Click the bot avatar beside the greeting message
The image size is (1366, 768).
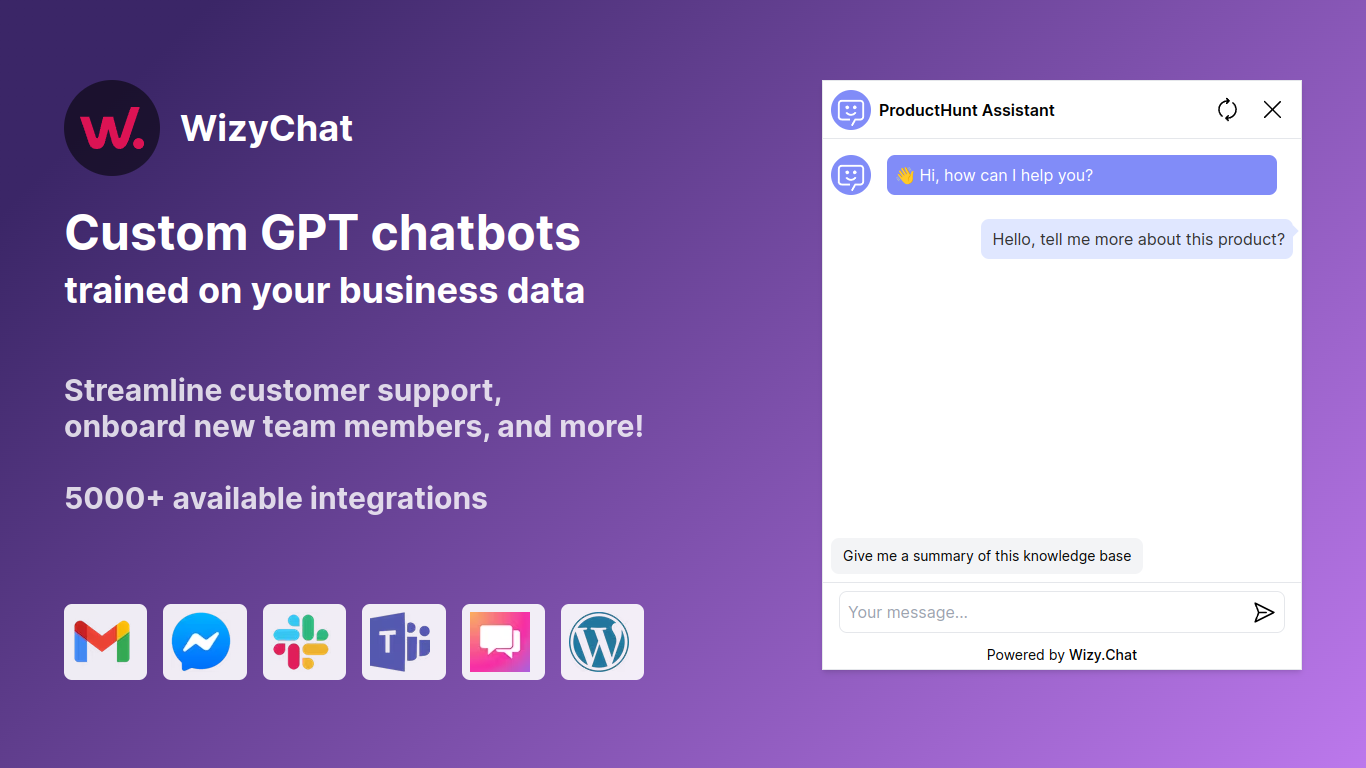pos(850,175)
